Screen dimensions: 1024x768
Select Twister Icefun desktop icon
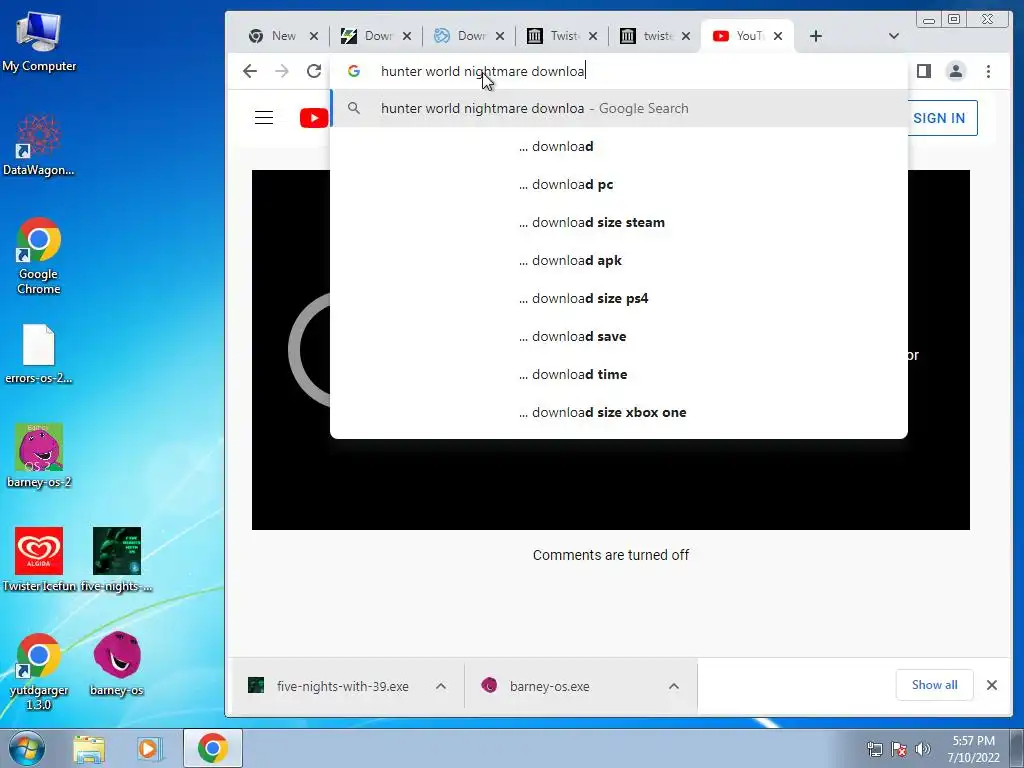(x=39, y=559)
